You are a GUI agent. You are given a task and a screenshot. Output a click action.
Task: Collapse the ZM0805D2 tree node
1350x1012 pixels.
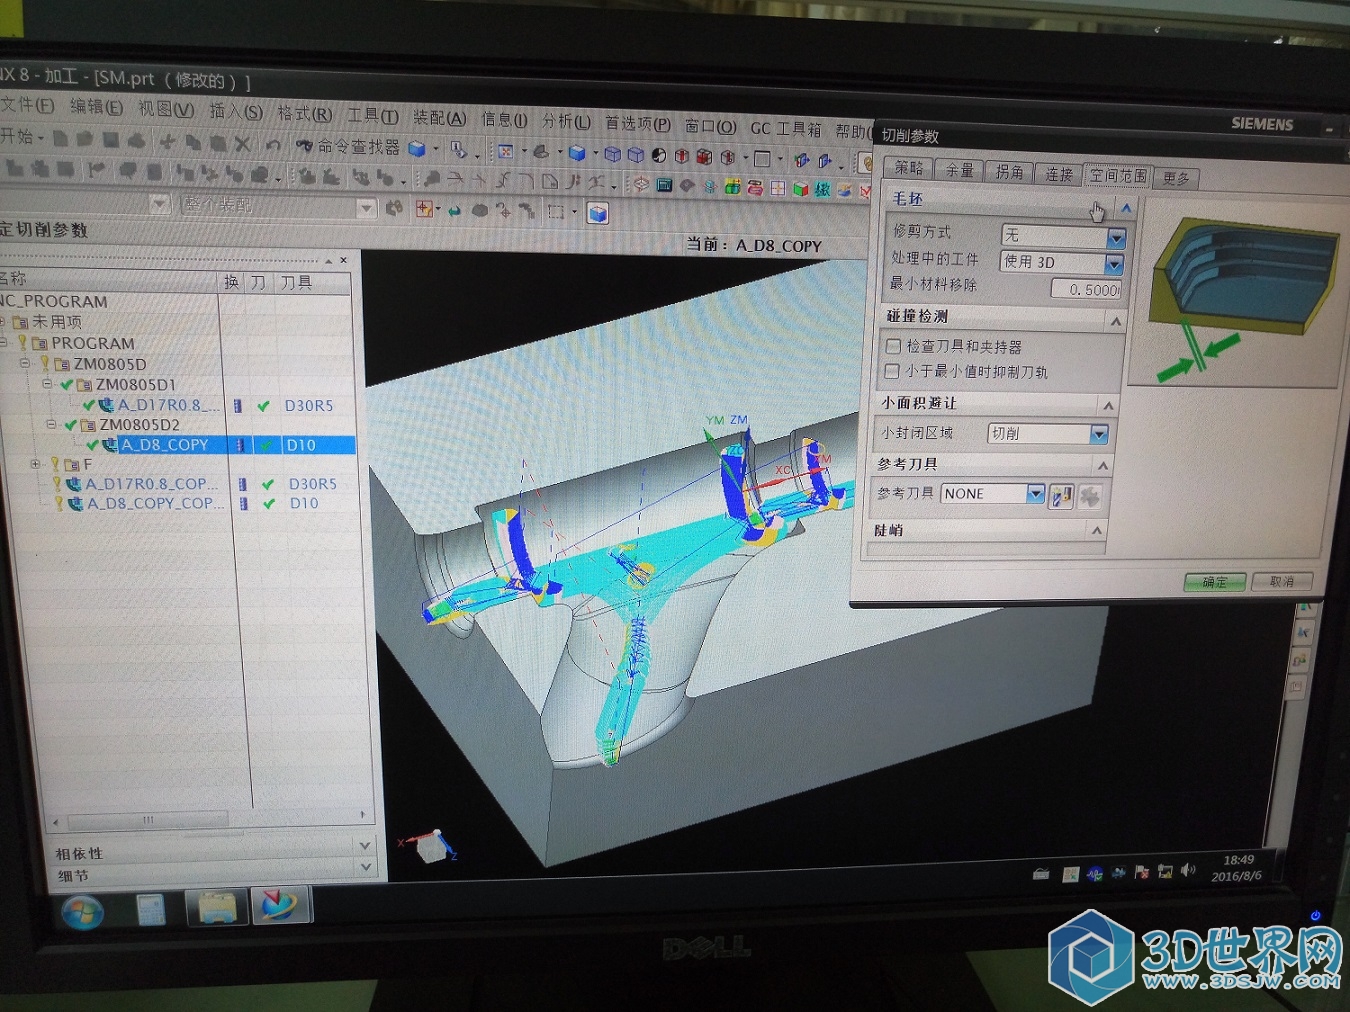pos(51,424)
